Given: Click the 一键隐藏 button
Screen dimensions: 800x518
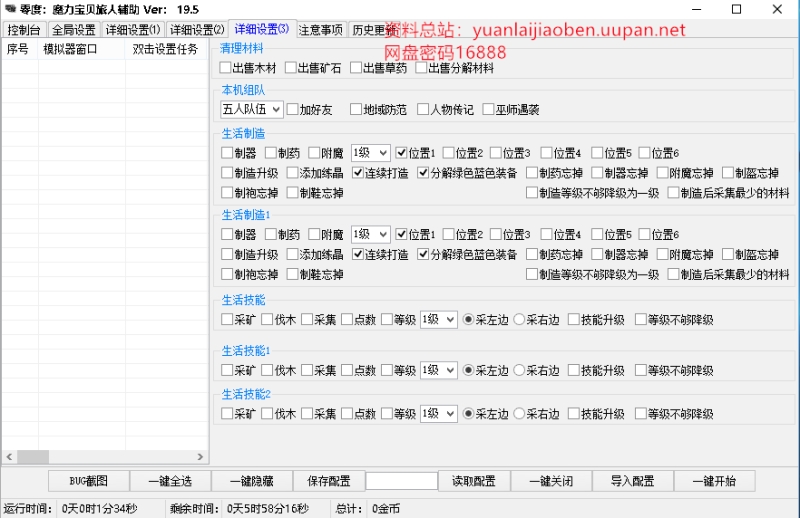Looking at the screenshot, I should pyautogui.click(x=252, y=481).
